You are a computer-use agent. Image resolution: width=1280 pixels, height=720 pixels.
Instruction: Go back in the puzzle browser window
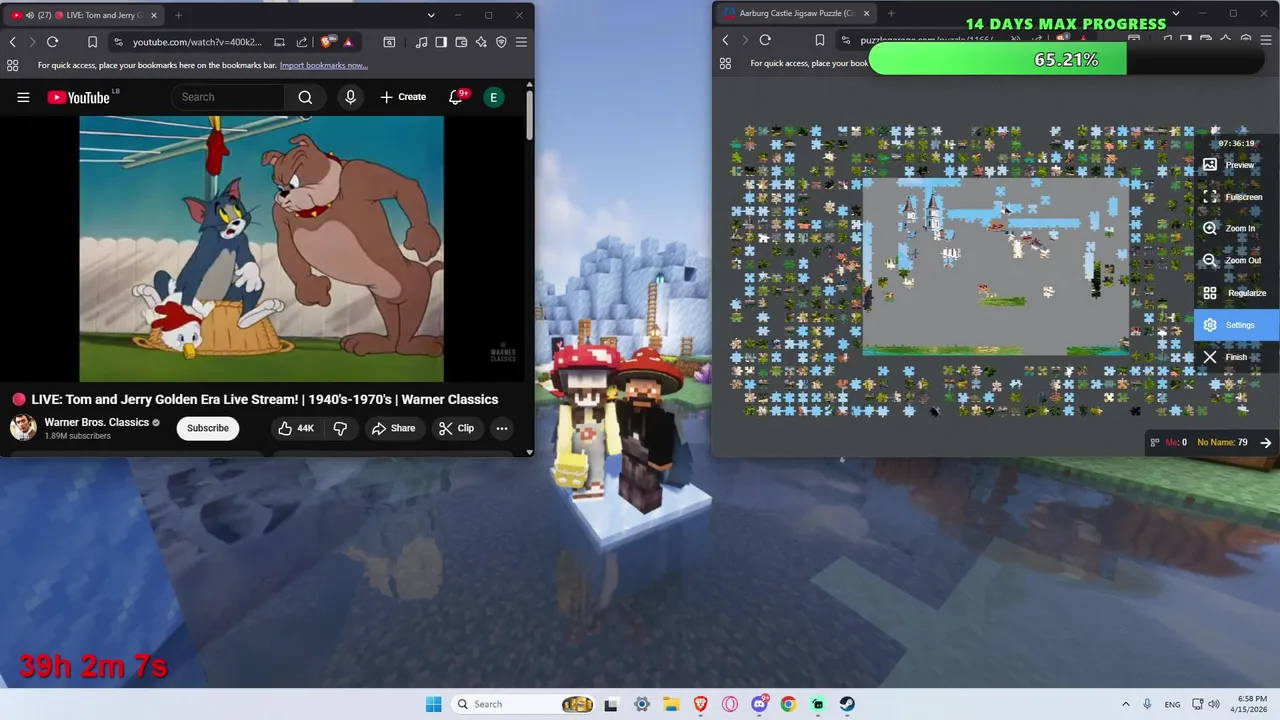pyautogui.click(x=726, y=40)
